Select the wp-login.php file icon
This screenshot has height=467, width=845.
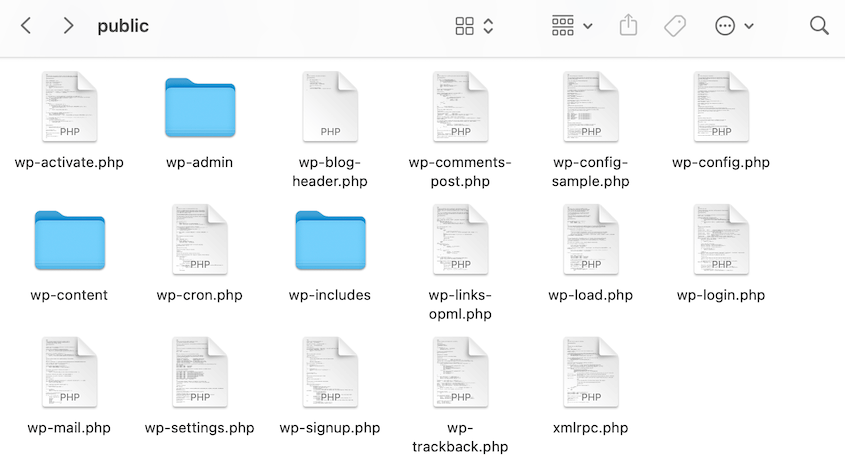click(722, 239)
